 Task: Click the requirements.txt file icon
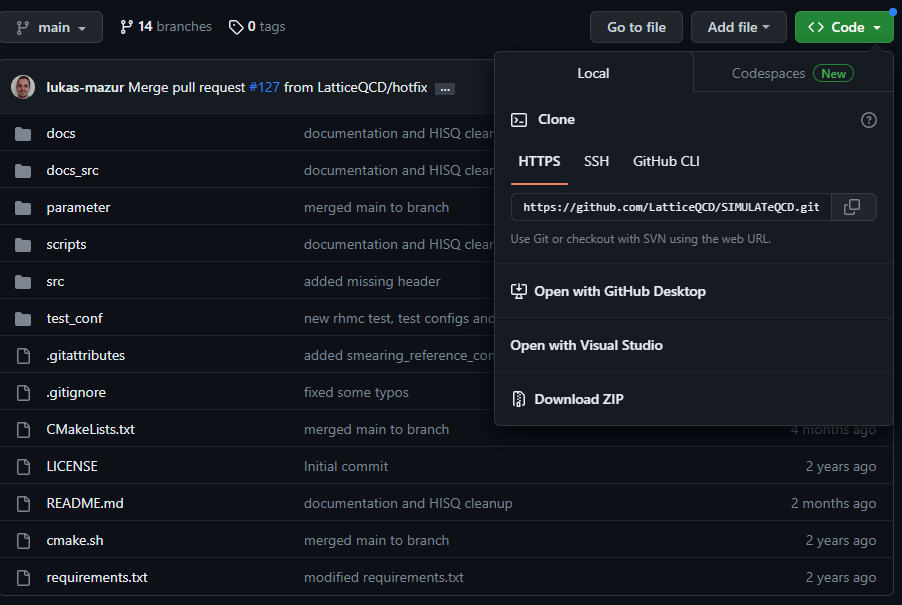(24, 578)
